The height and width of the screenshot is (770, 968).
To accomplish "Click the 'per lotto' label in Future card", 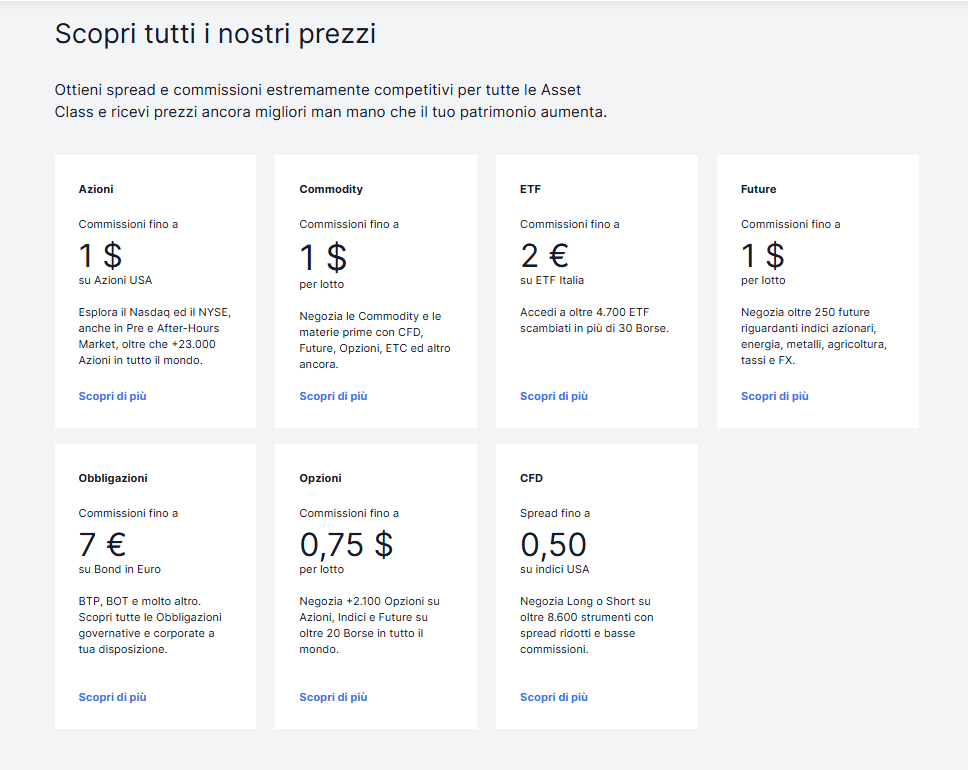I will 764,280.
